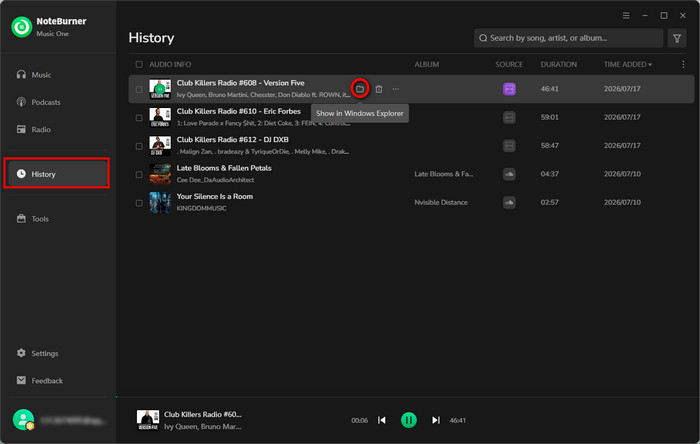This screenshot has height=444, width=700.
Task: Click SoundCloud icon for Late Blooms row
Action: pos(509,174)
